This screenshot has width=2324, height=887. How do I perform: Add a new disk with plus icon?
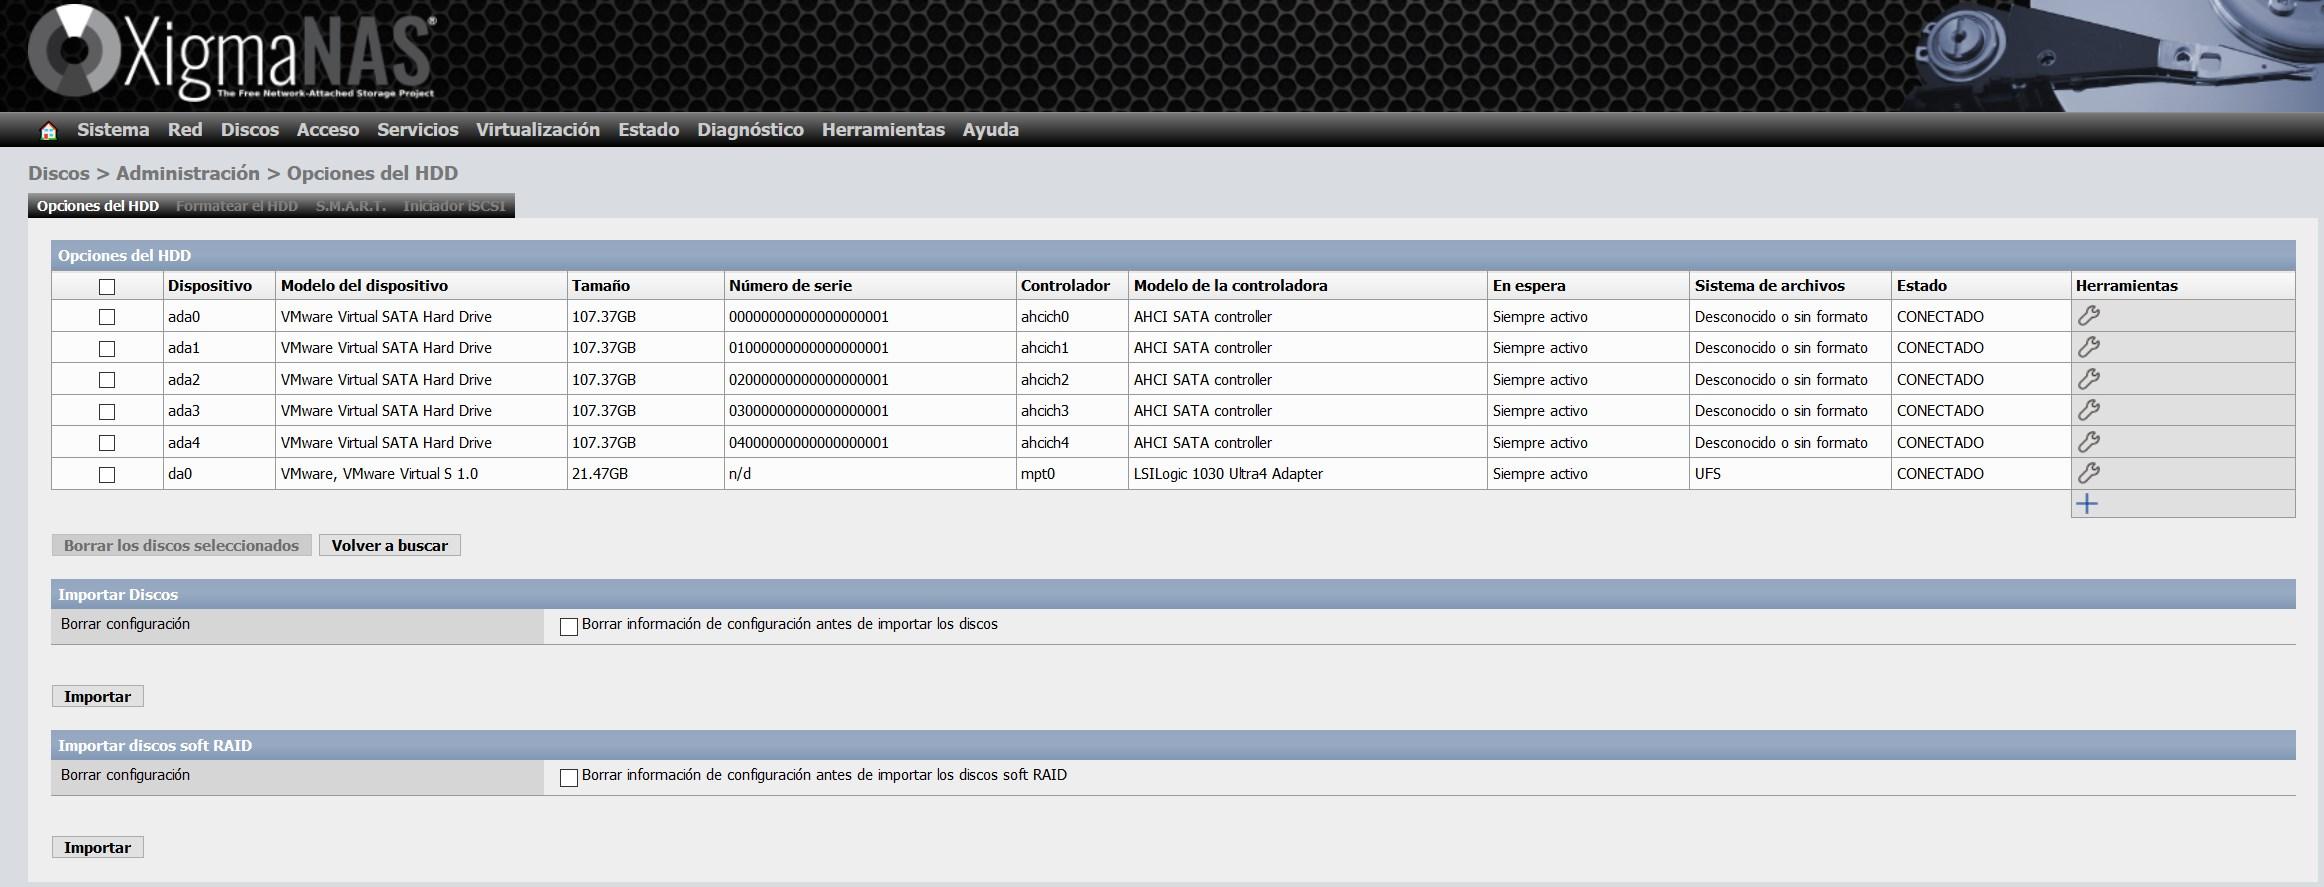[x=2087, y=504]
